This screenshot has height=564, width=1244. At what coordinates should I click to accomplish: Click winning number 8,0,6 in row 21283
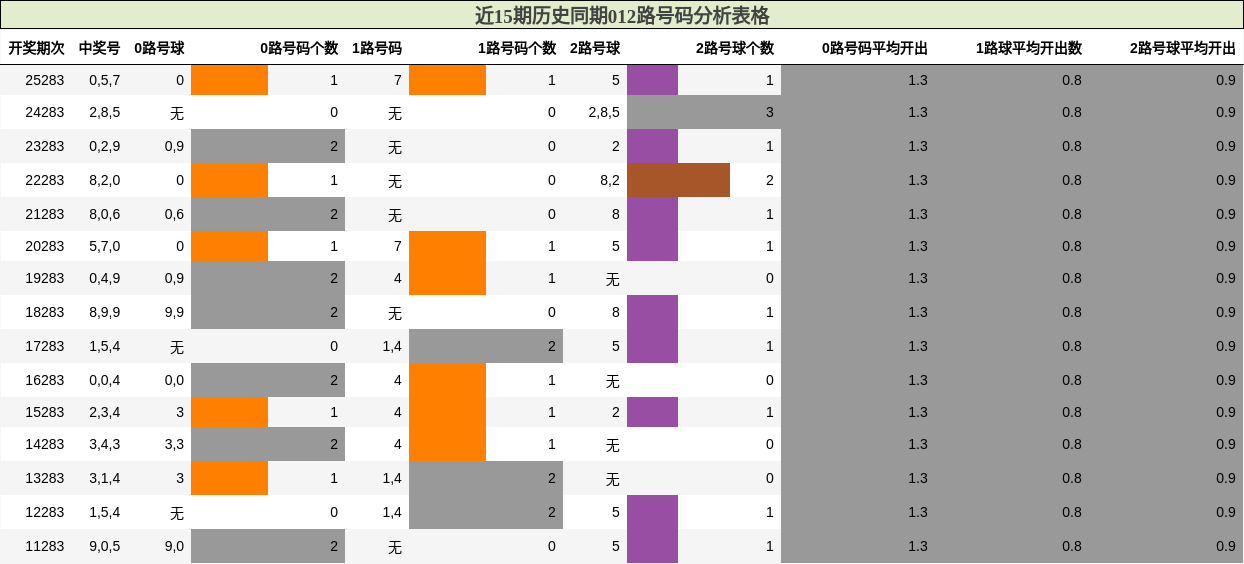[105, 214]
